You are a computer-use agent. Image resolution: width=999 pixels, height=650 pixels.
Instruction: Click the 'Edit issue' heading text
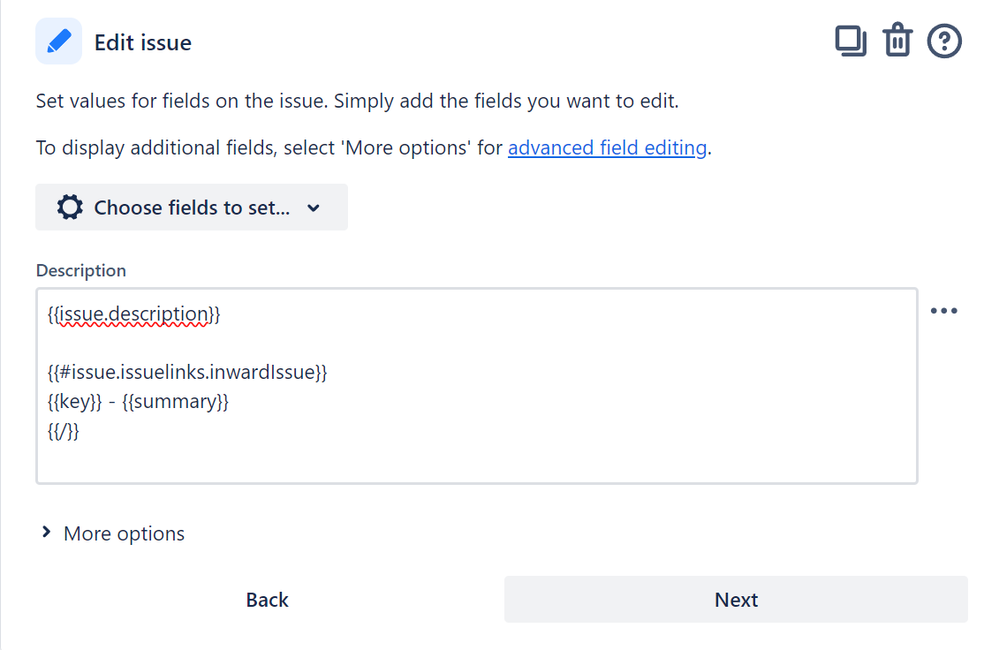[x=143, y=43]
